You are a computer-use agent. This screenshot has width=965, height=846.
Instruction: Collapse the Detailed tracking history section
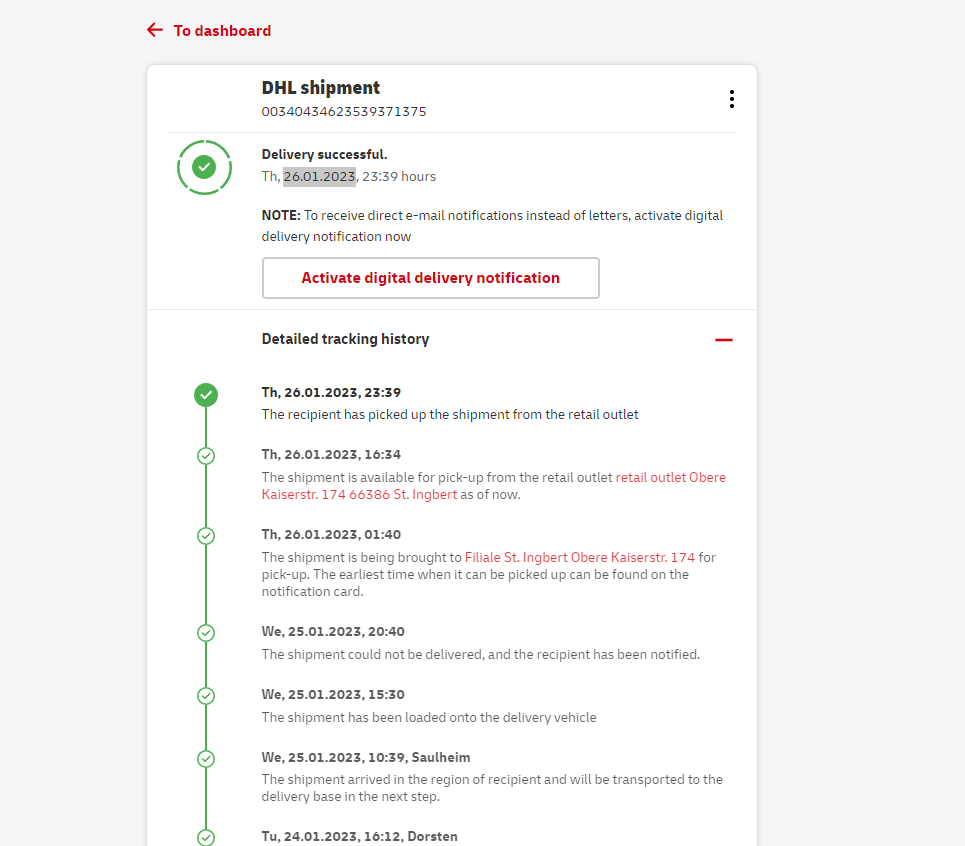pos(724,340)
